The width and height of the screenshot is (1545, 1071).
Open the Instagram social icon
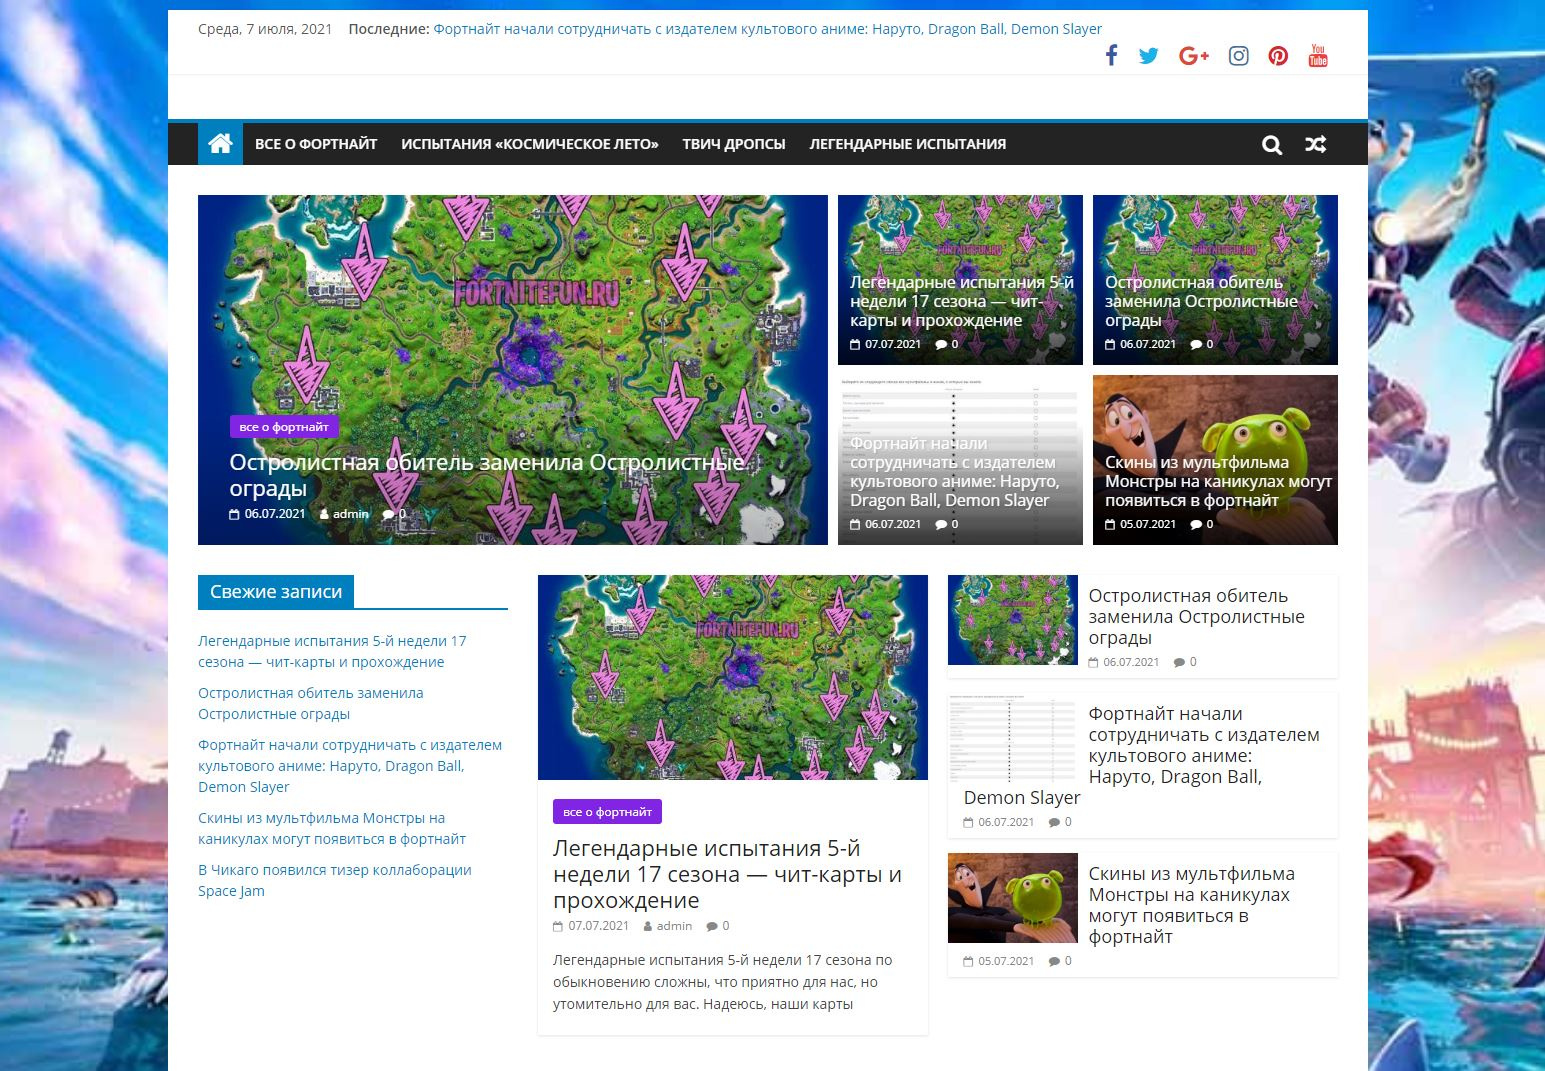pyautogui.click(x=1238, y=56)
